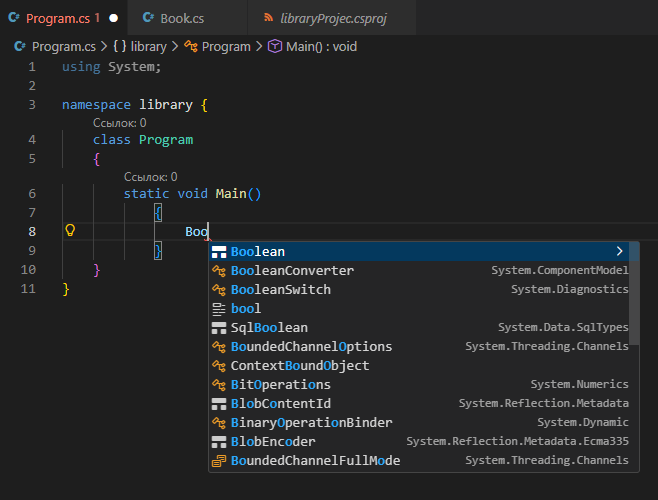Click the SqlBoolean struct icon

point(219,328)
